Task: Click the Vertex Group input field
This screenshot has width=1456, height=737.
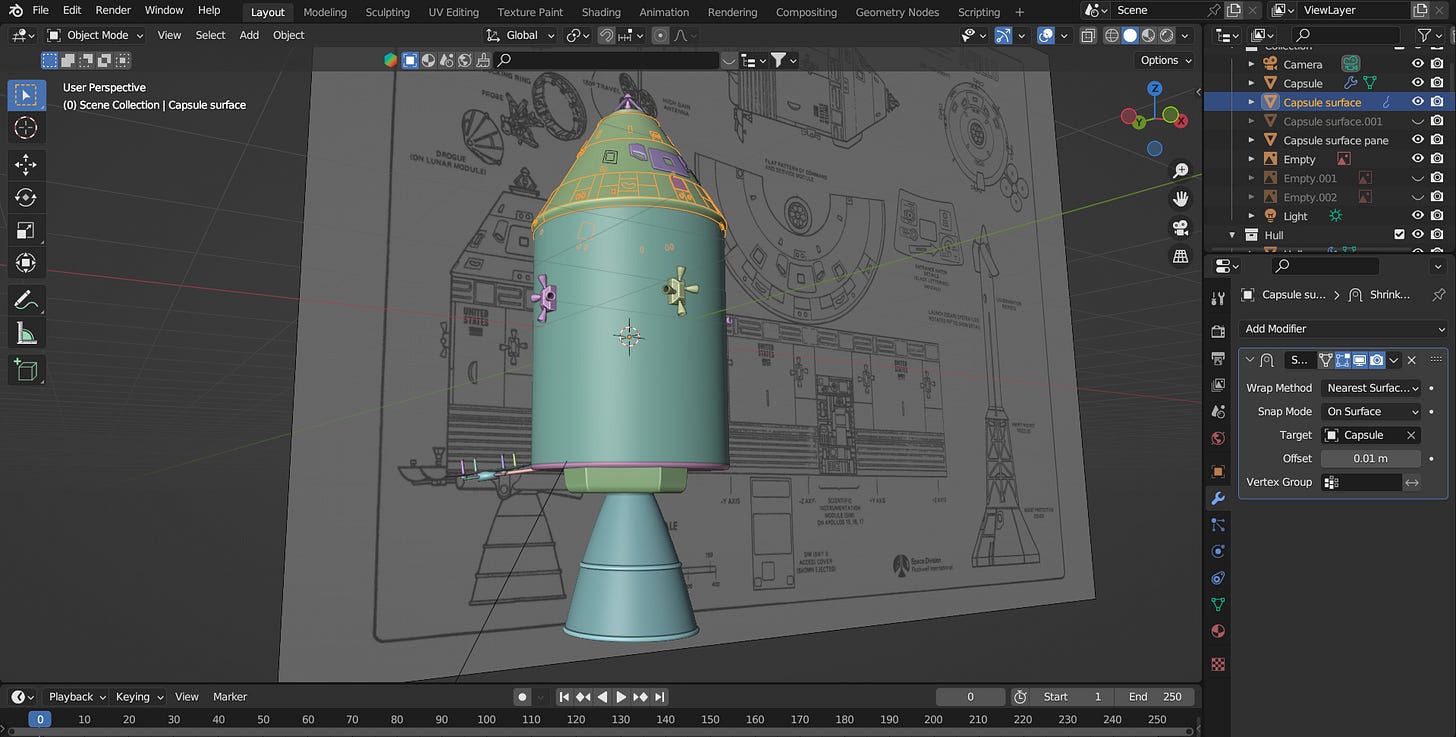Action: [x=1361, y=483]
